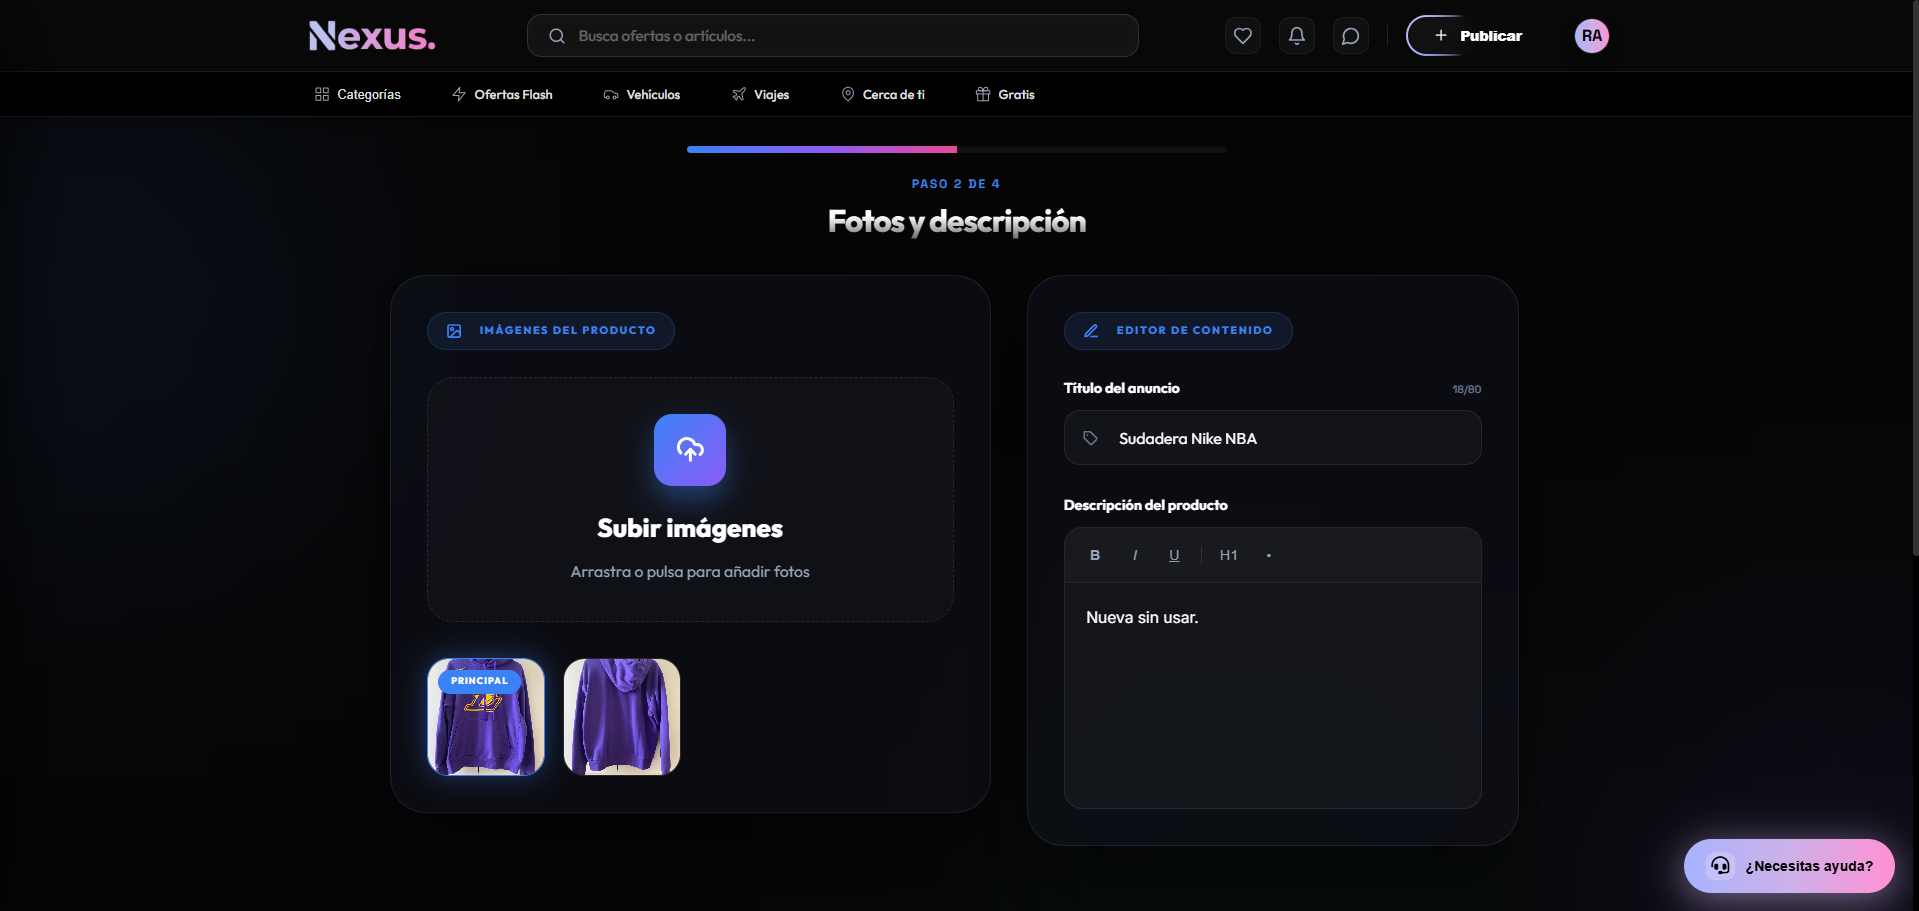Open the Viajes section
The width and height of the screenshot is (1919, 911).
(760, 94)
